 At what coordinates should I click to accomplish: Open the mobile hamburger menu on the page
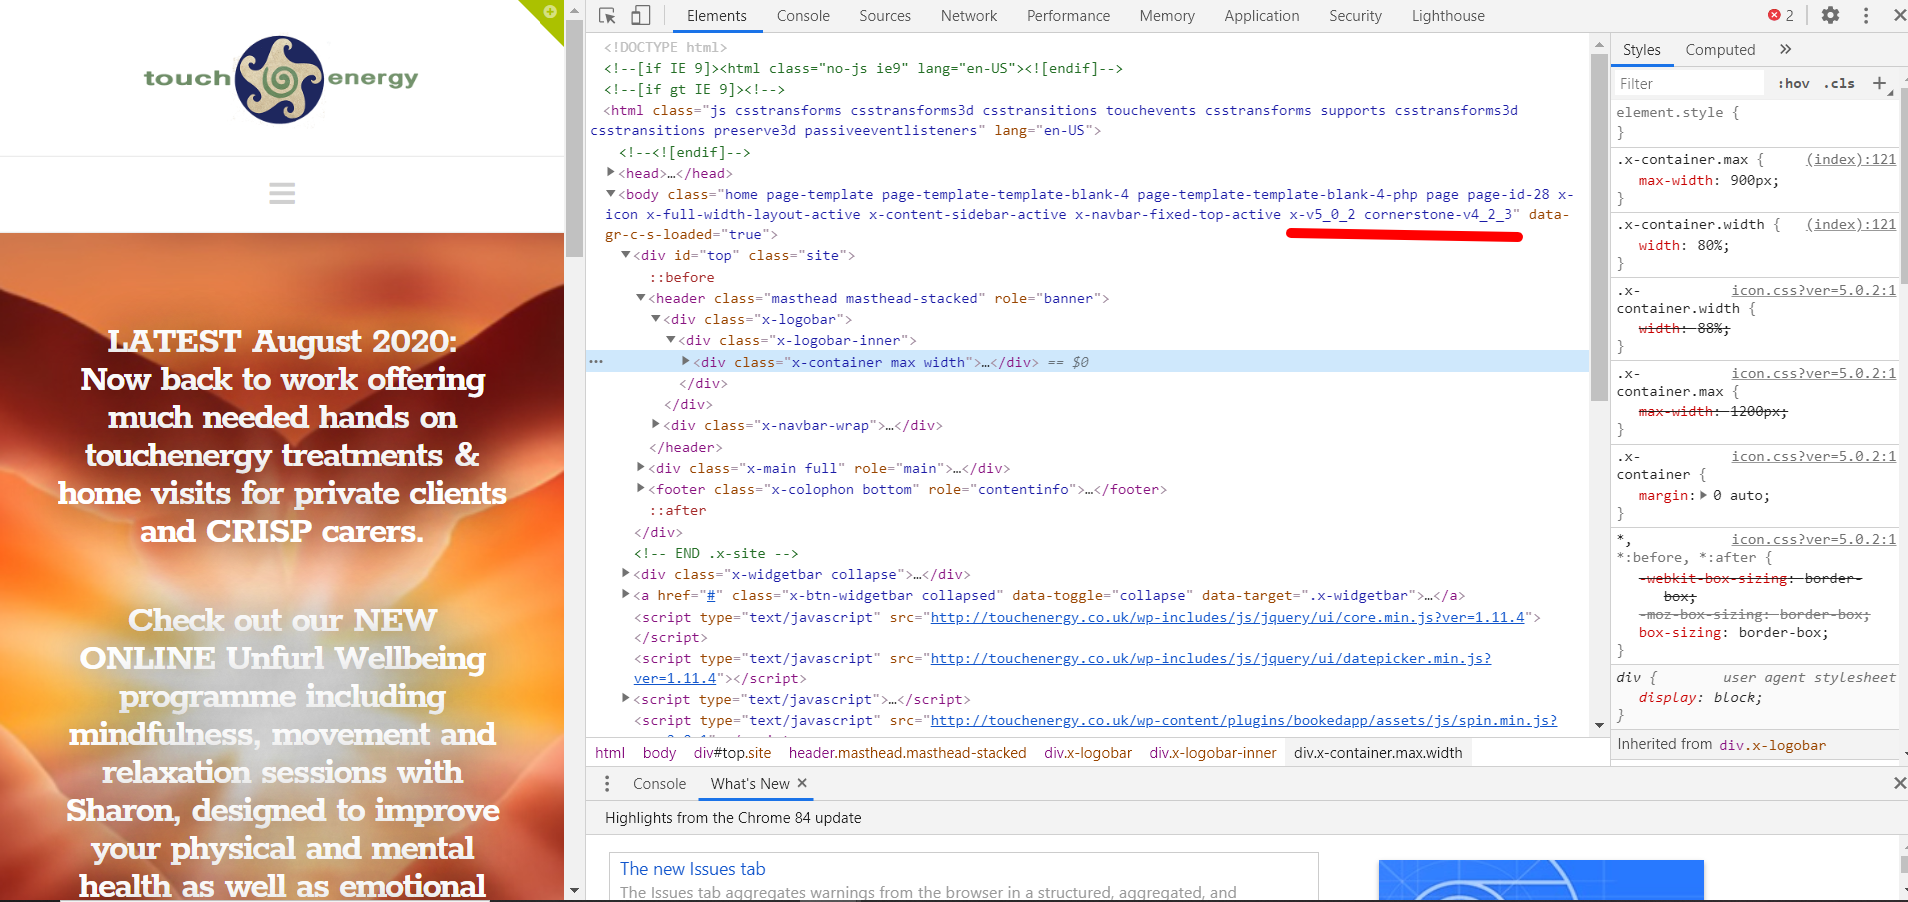click(x=282, y=193)
